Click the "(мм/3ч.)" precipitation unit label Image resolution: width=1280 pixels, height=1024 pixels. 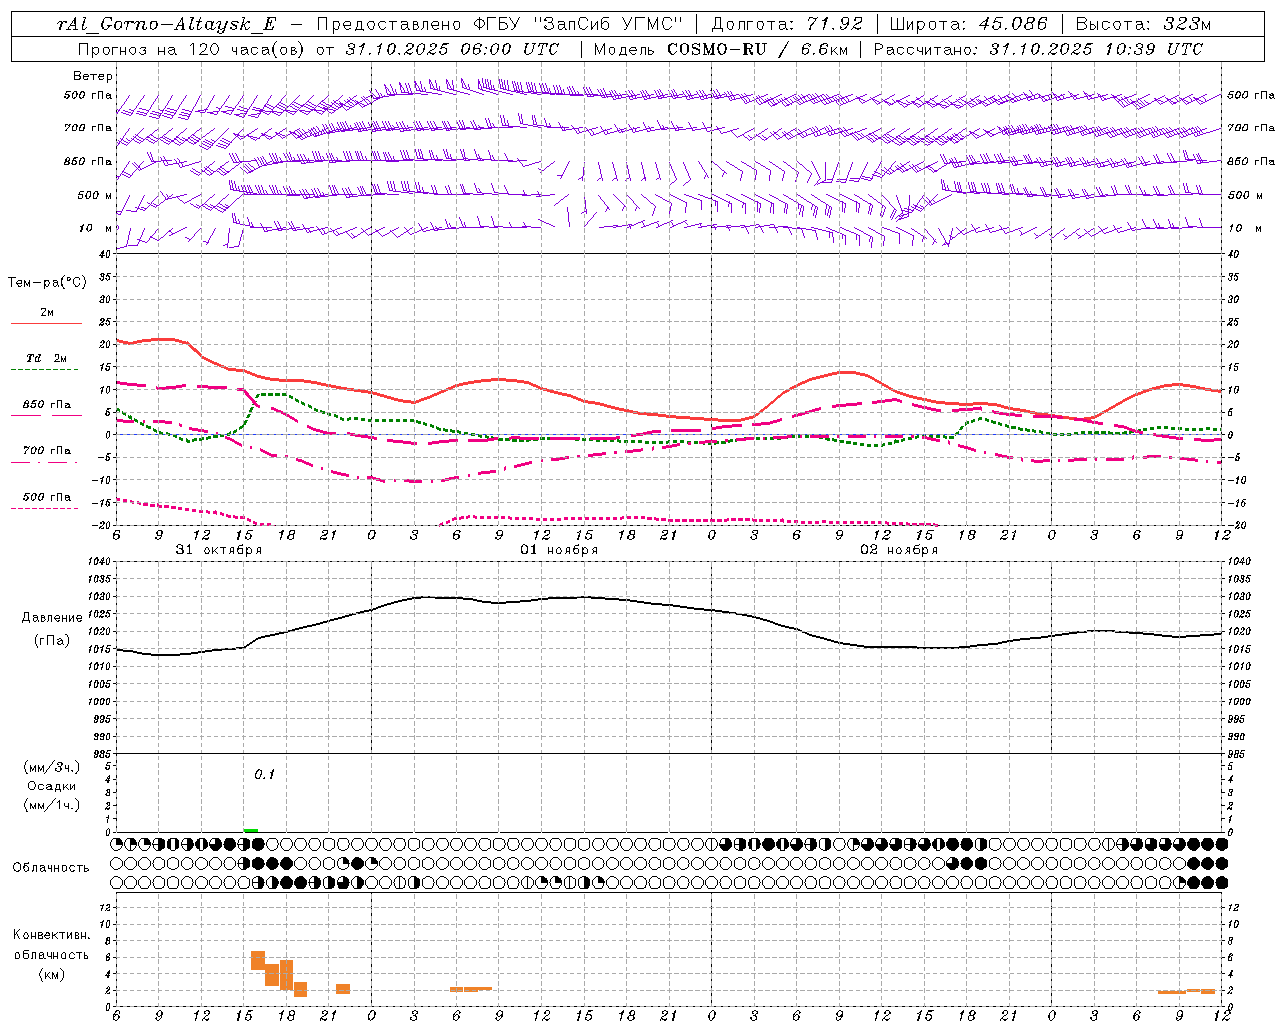pyautogui.click(x=52, y=767)
